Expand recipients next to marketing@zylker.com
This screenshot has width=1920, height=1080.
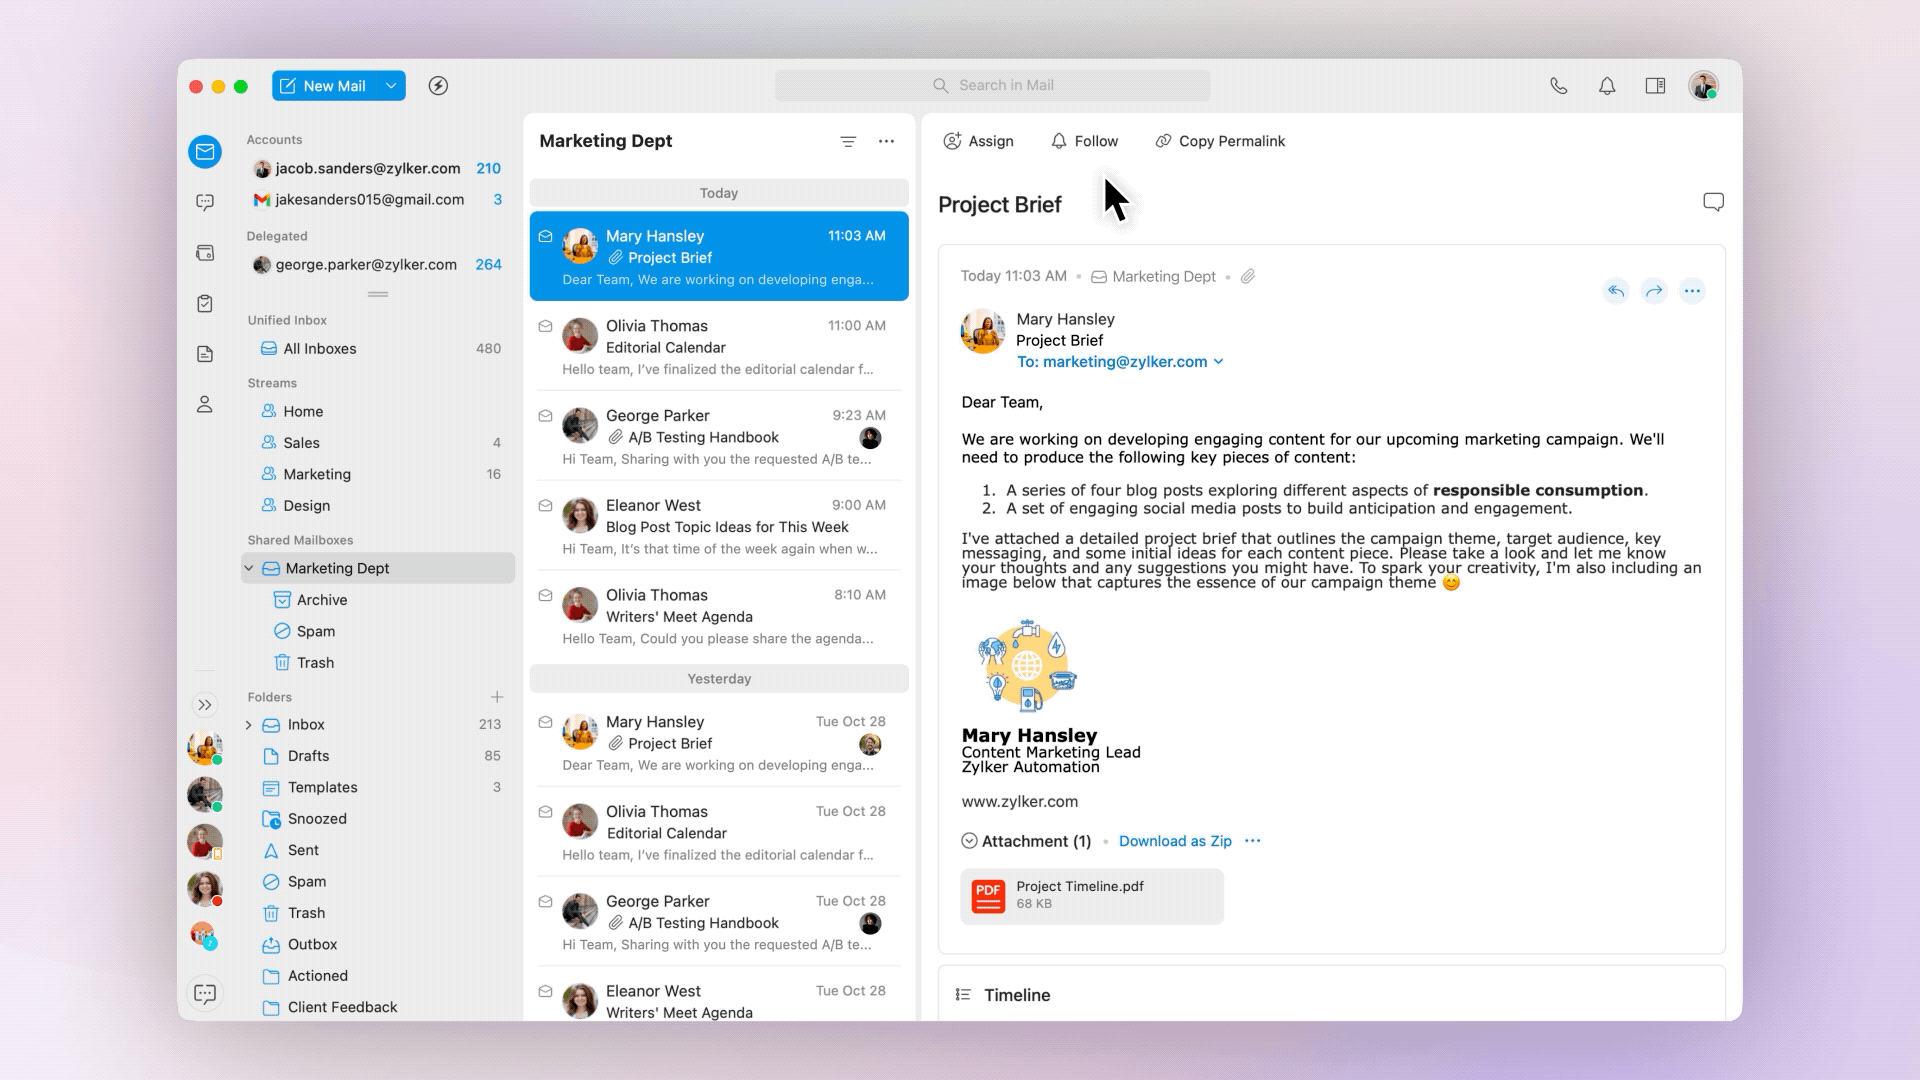click(1218, 362)
